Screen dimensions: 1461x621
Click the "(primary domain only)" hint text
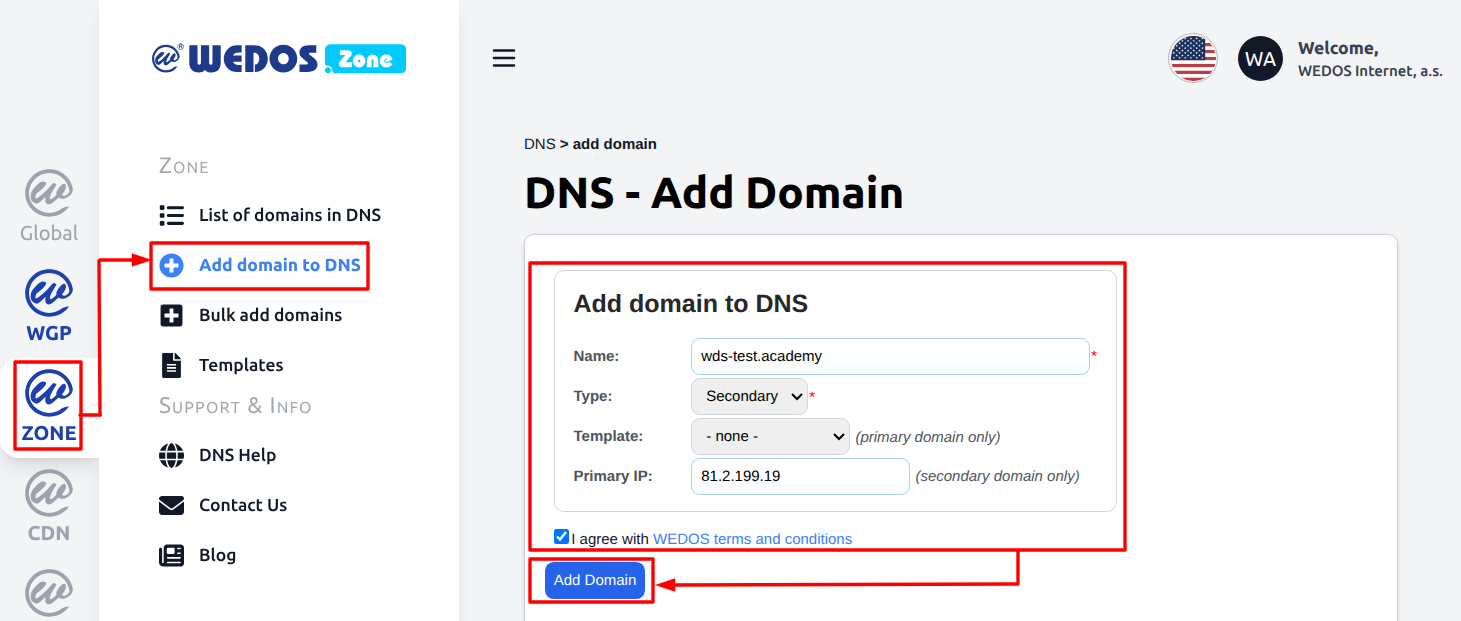coord(928,437)
